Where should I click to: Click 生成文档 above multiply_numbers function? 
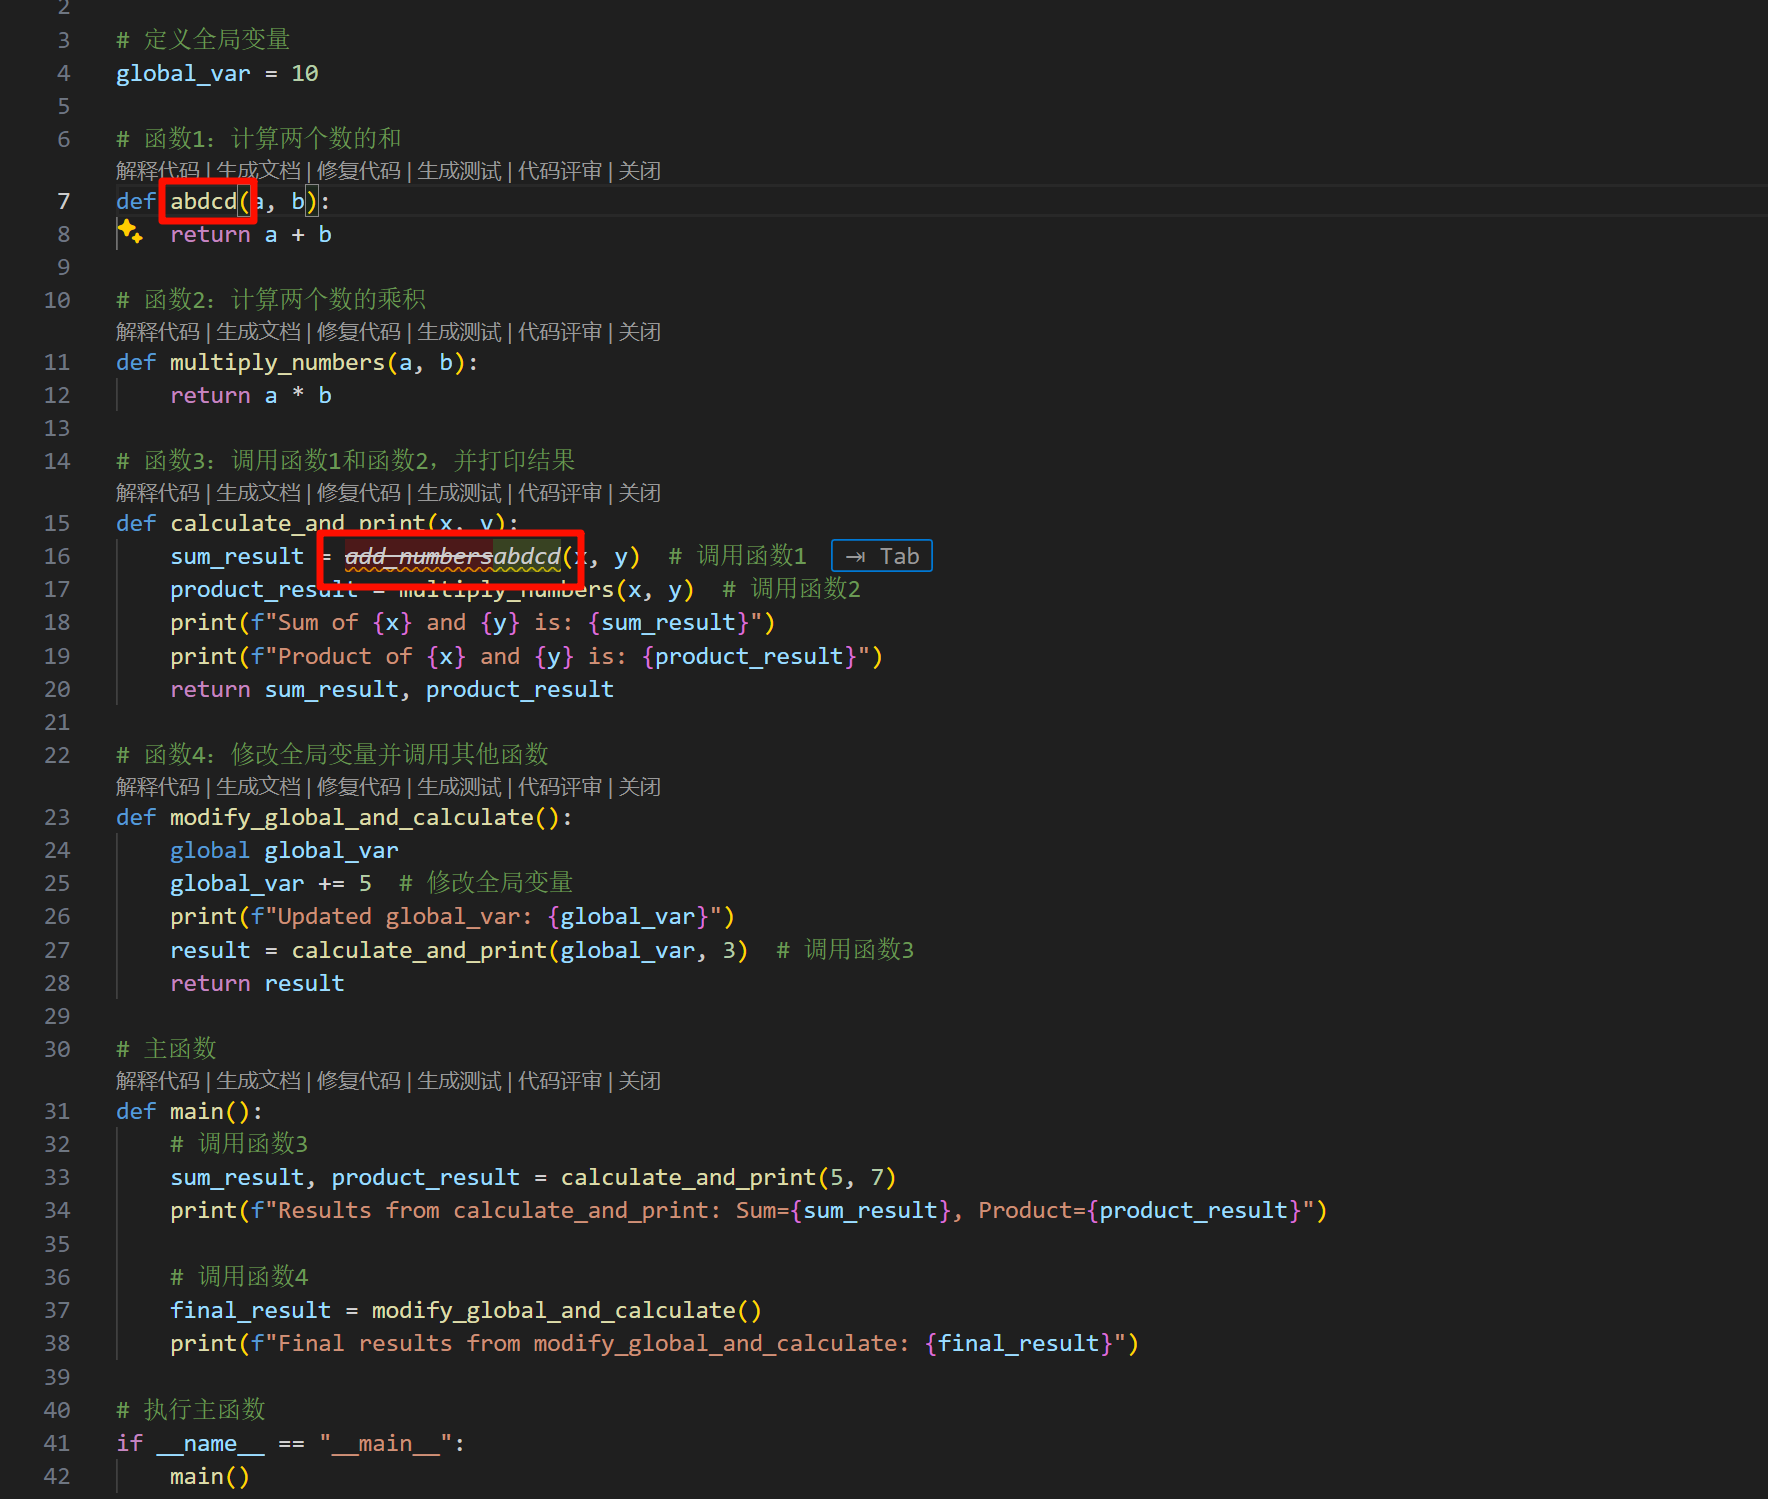click(x=258, y=332)
